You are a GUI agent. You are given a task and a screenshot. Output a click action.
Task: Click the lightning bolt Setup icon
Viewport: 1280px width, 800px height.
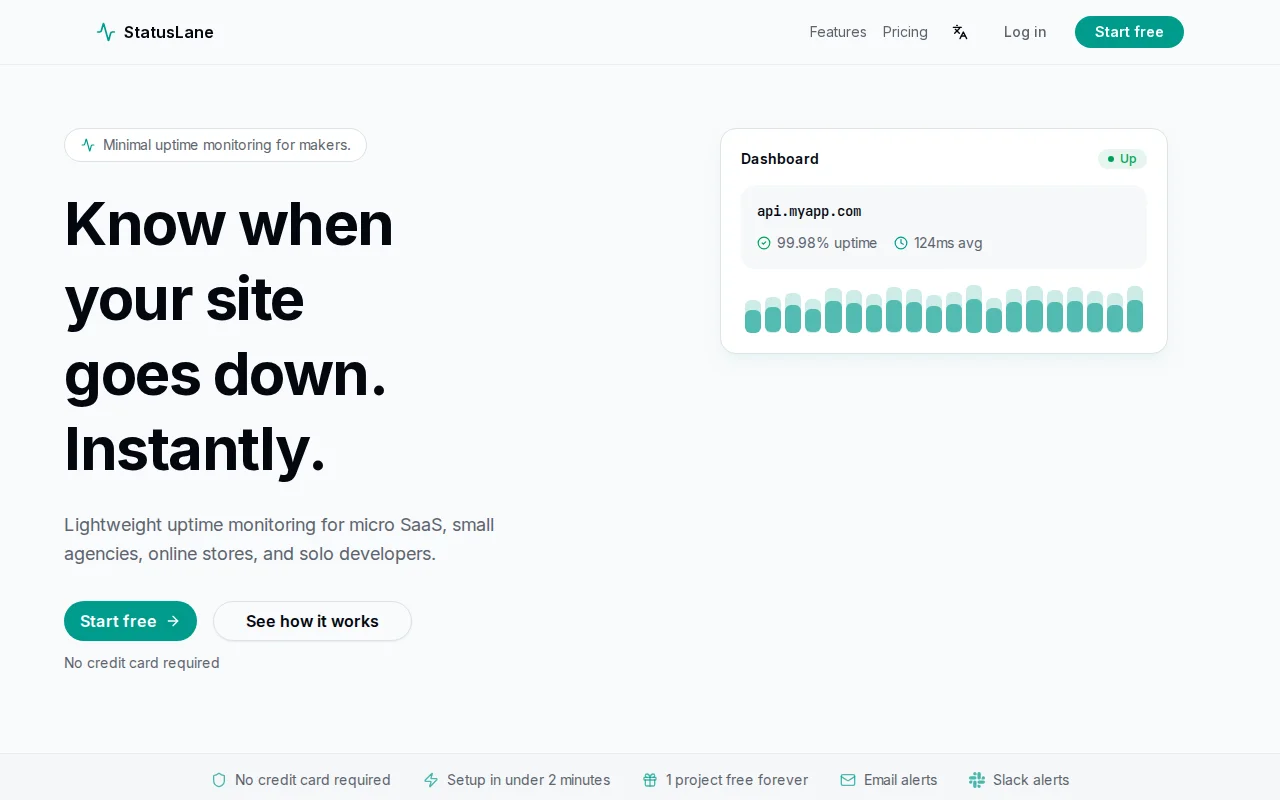pos(431,780)
